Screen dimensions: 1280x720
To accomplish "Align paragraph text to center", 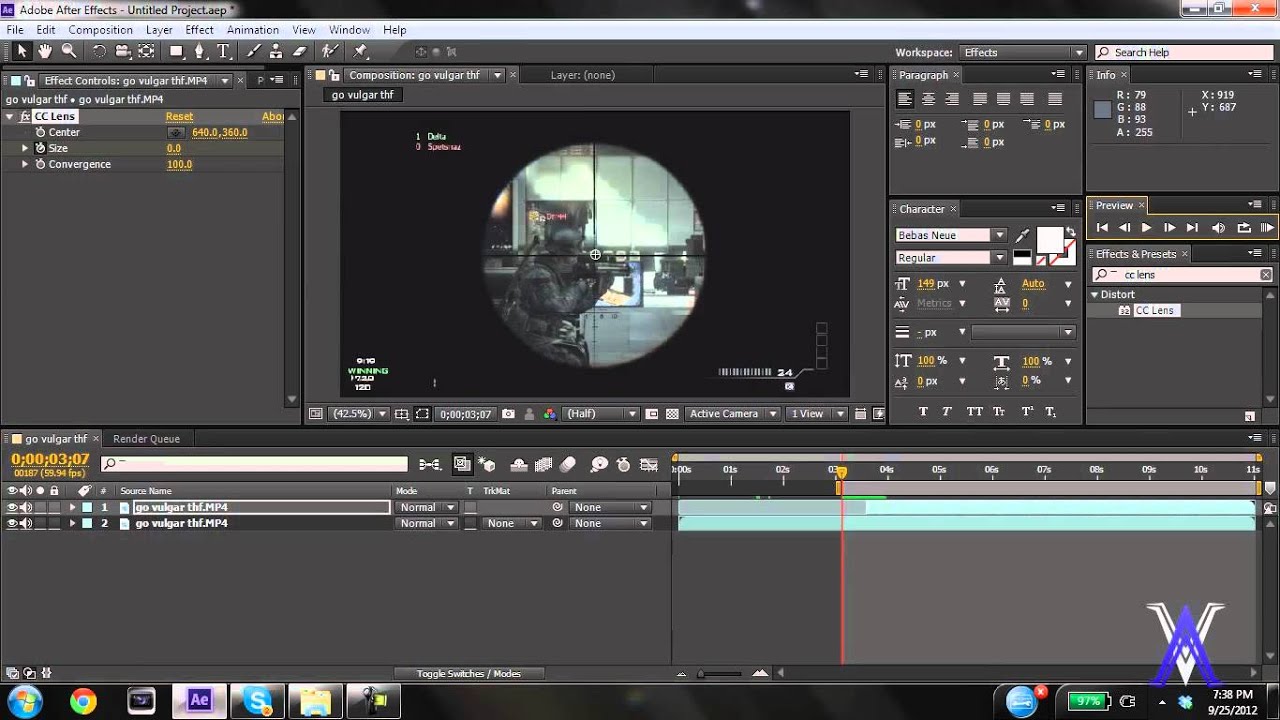I will coord(928,99).
